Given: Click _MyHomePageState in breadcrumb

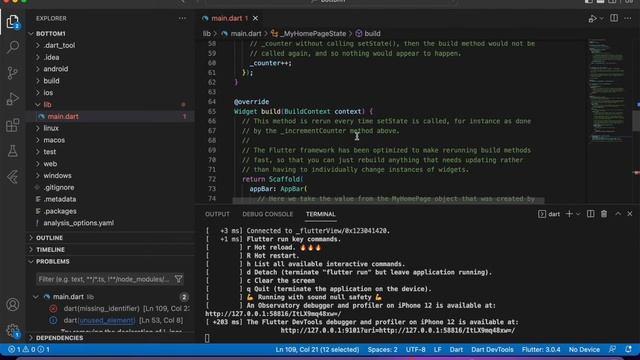Looking at the screenshot, I should click(x=313, y=33).
